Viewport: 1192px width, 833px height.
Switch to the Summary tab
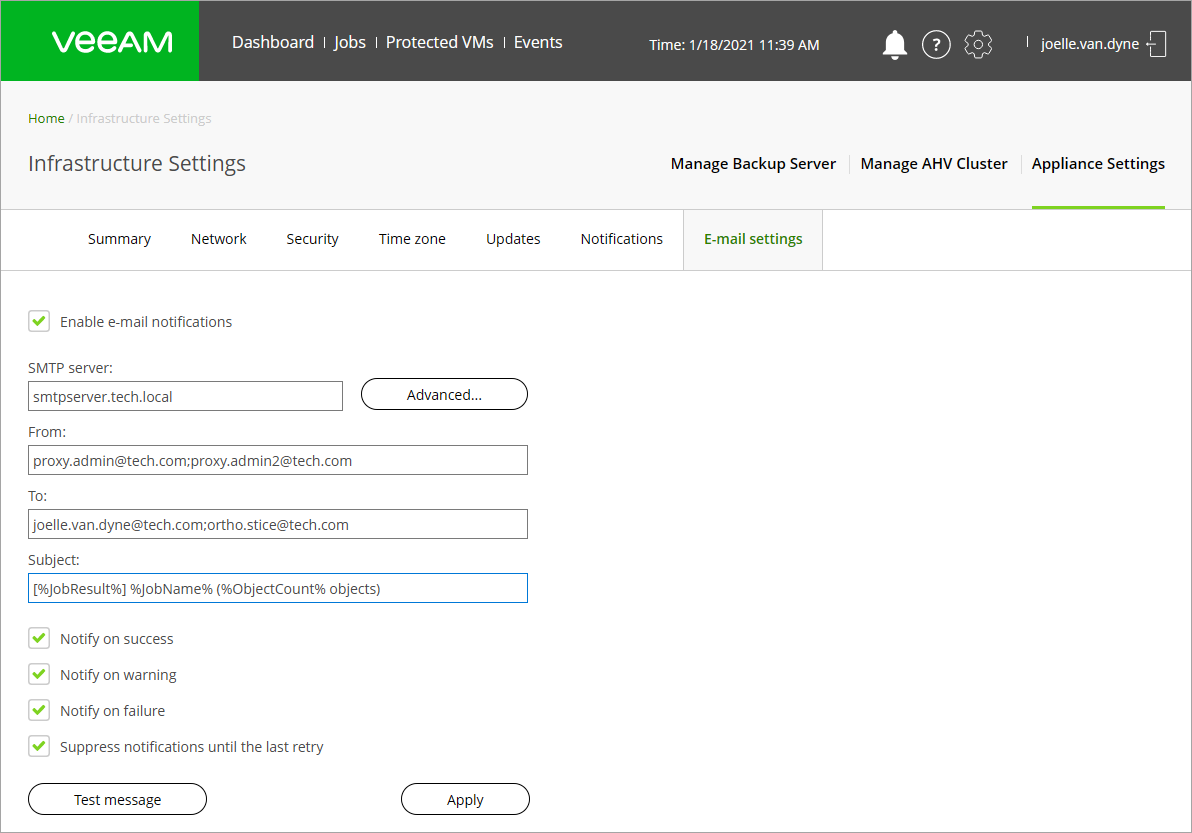[x=119, y=239]
